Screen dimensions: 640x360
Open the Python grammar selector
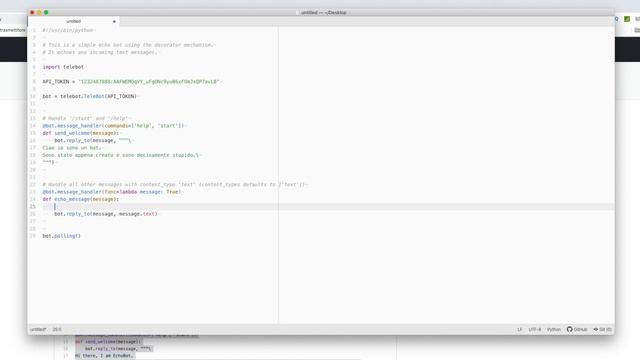(x=554, y=329)
